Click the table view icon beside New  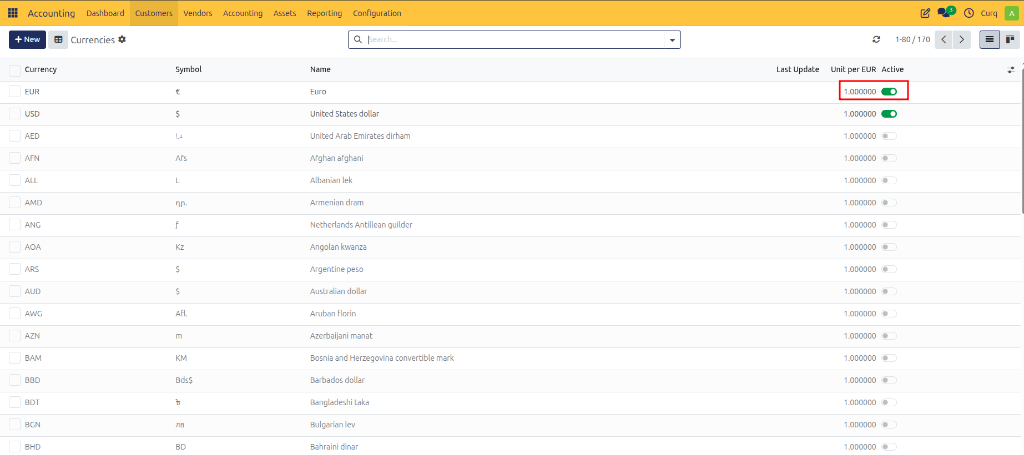pyautogui.click(x=58, y=40)
